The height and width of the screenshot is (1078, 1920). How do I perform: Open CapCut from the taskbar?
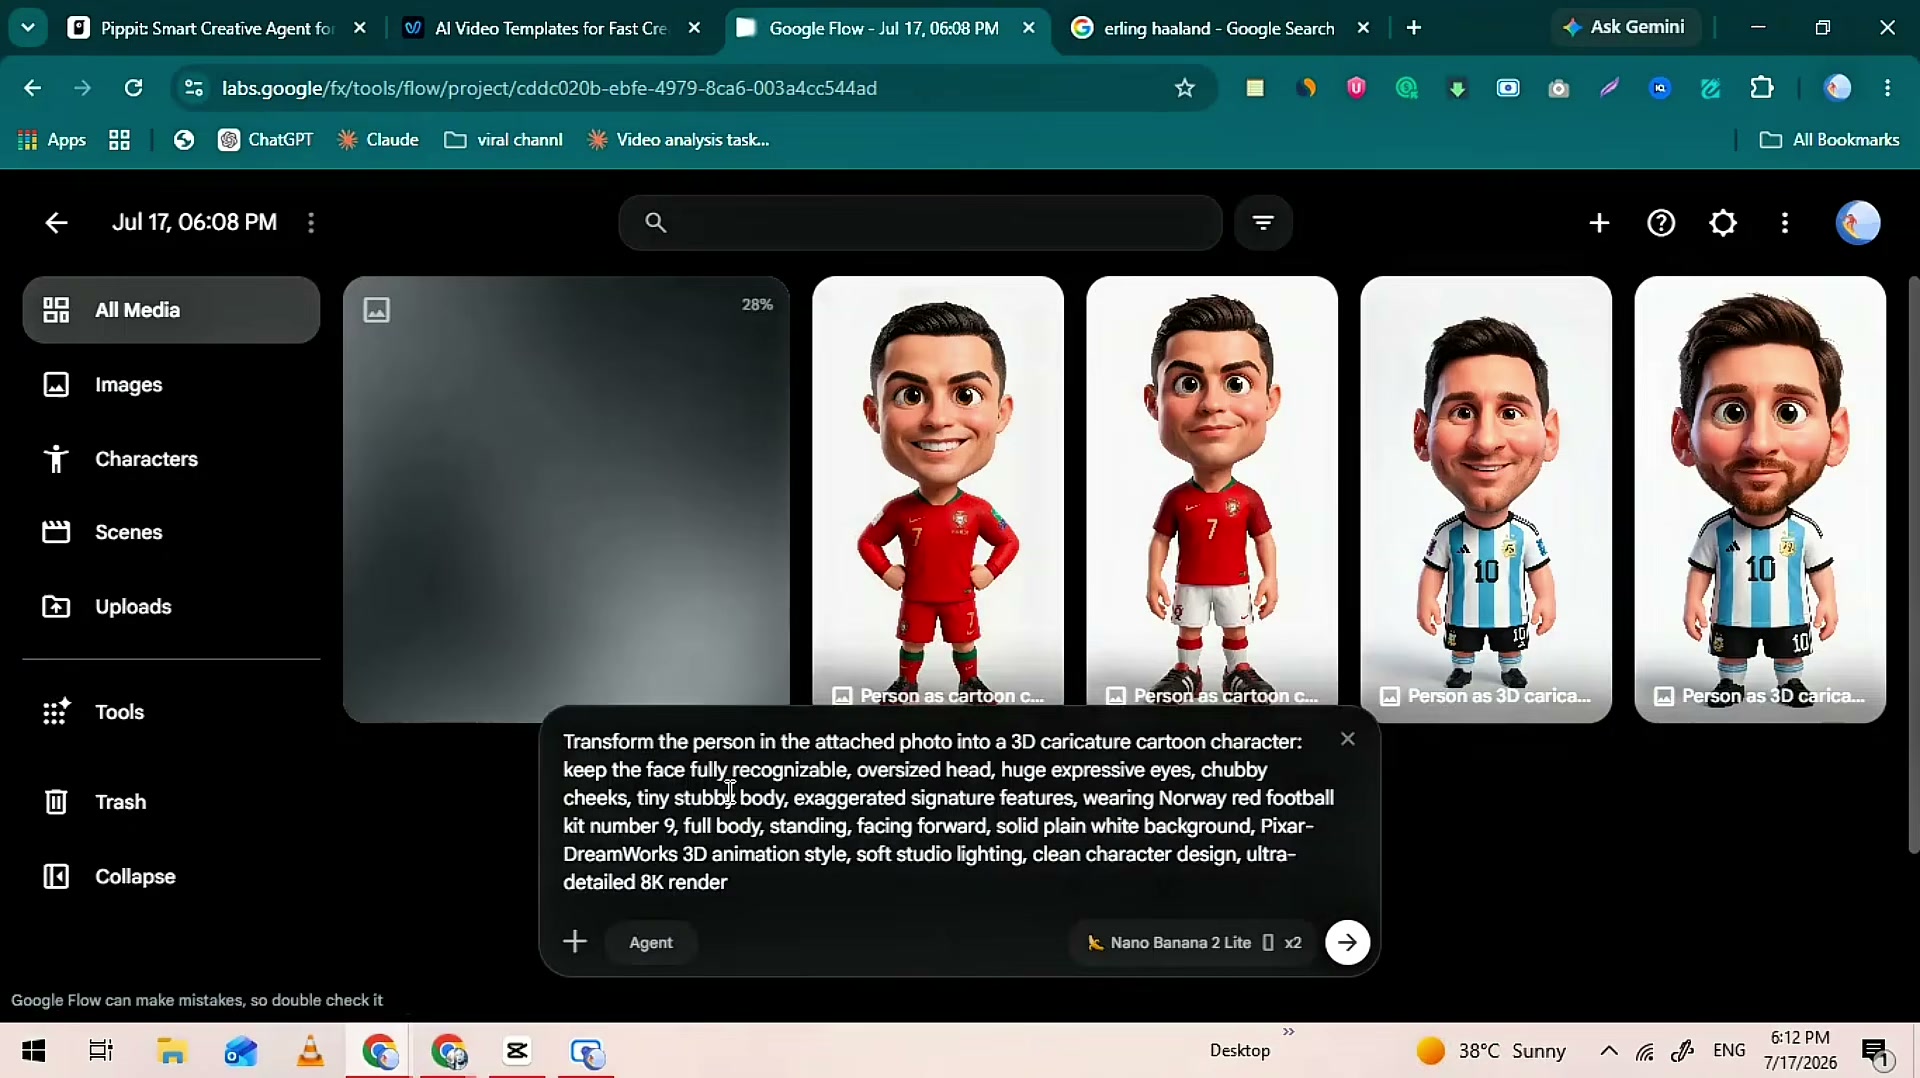coord(517,1051)
